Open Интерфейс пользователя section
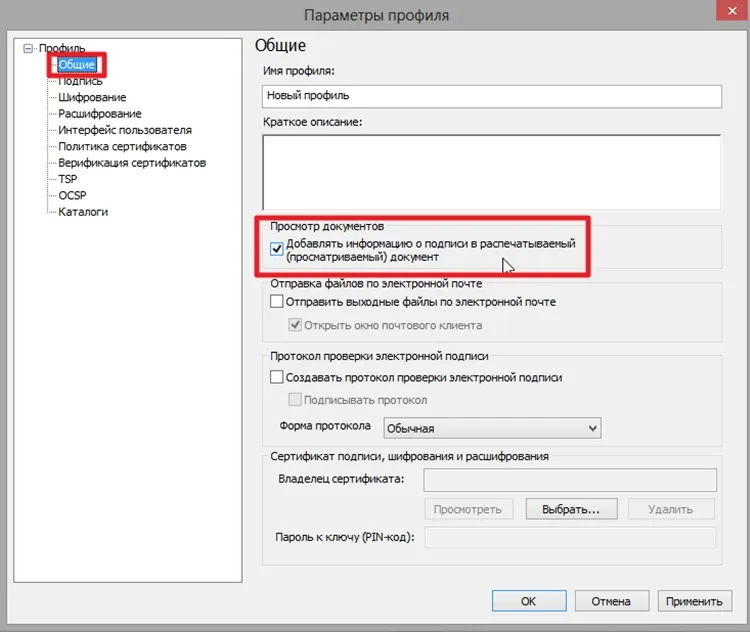 [124, 130]
